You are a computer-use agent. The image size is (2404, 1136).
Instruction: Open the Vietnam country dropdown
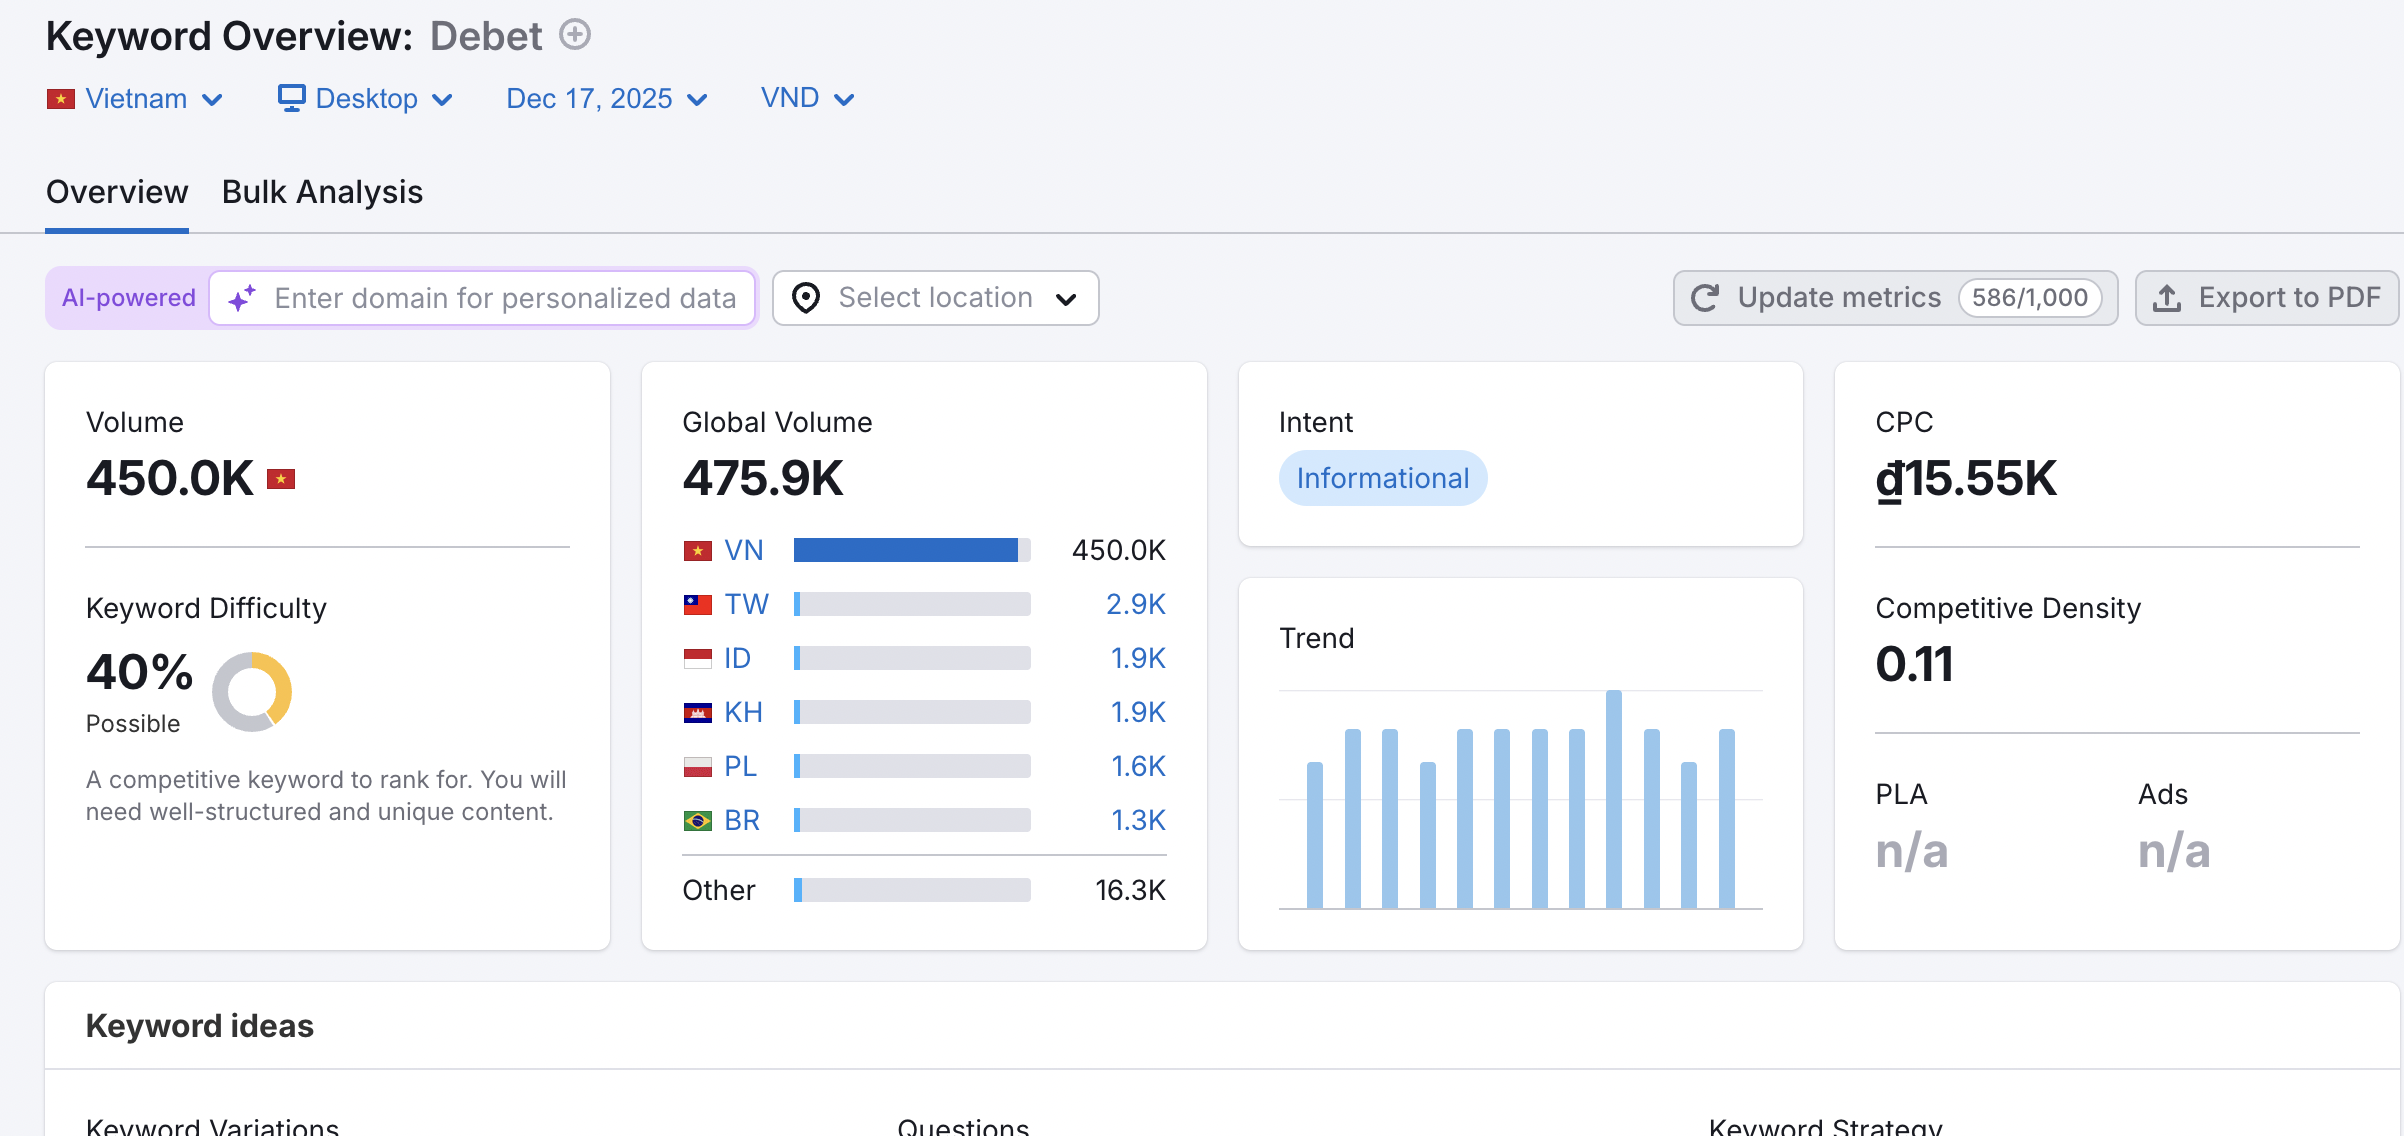135,99
